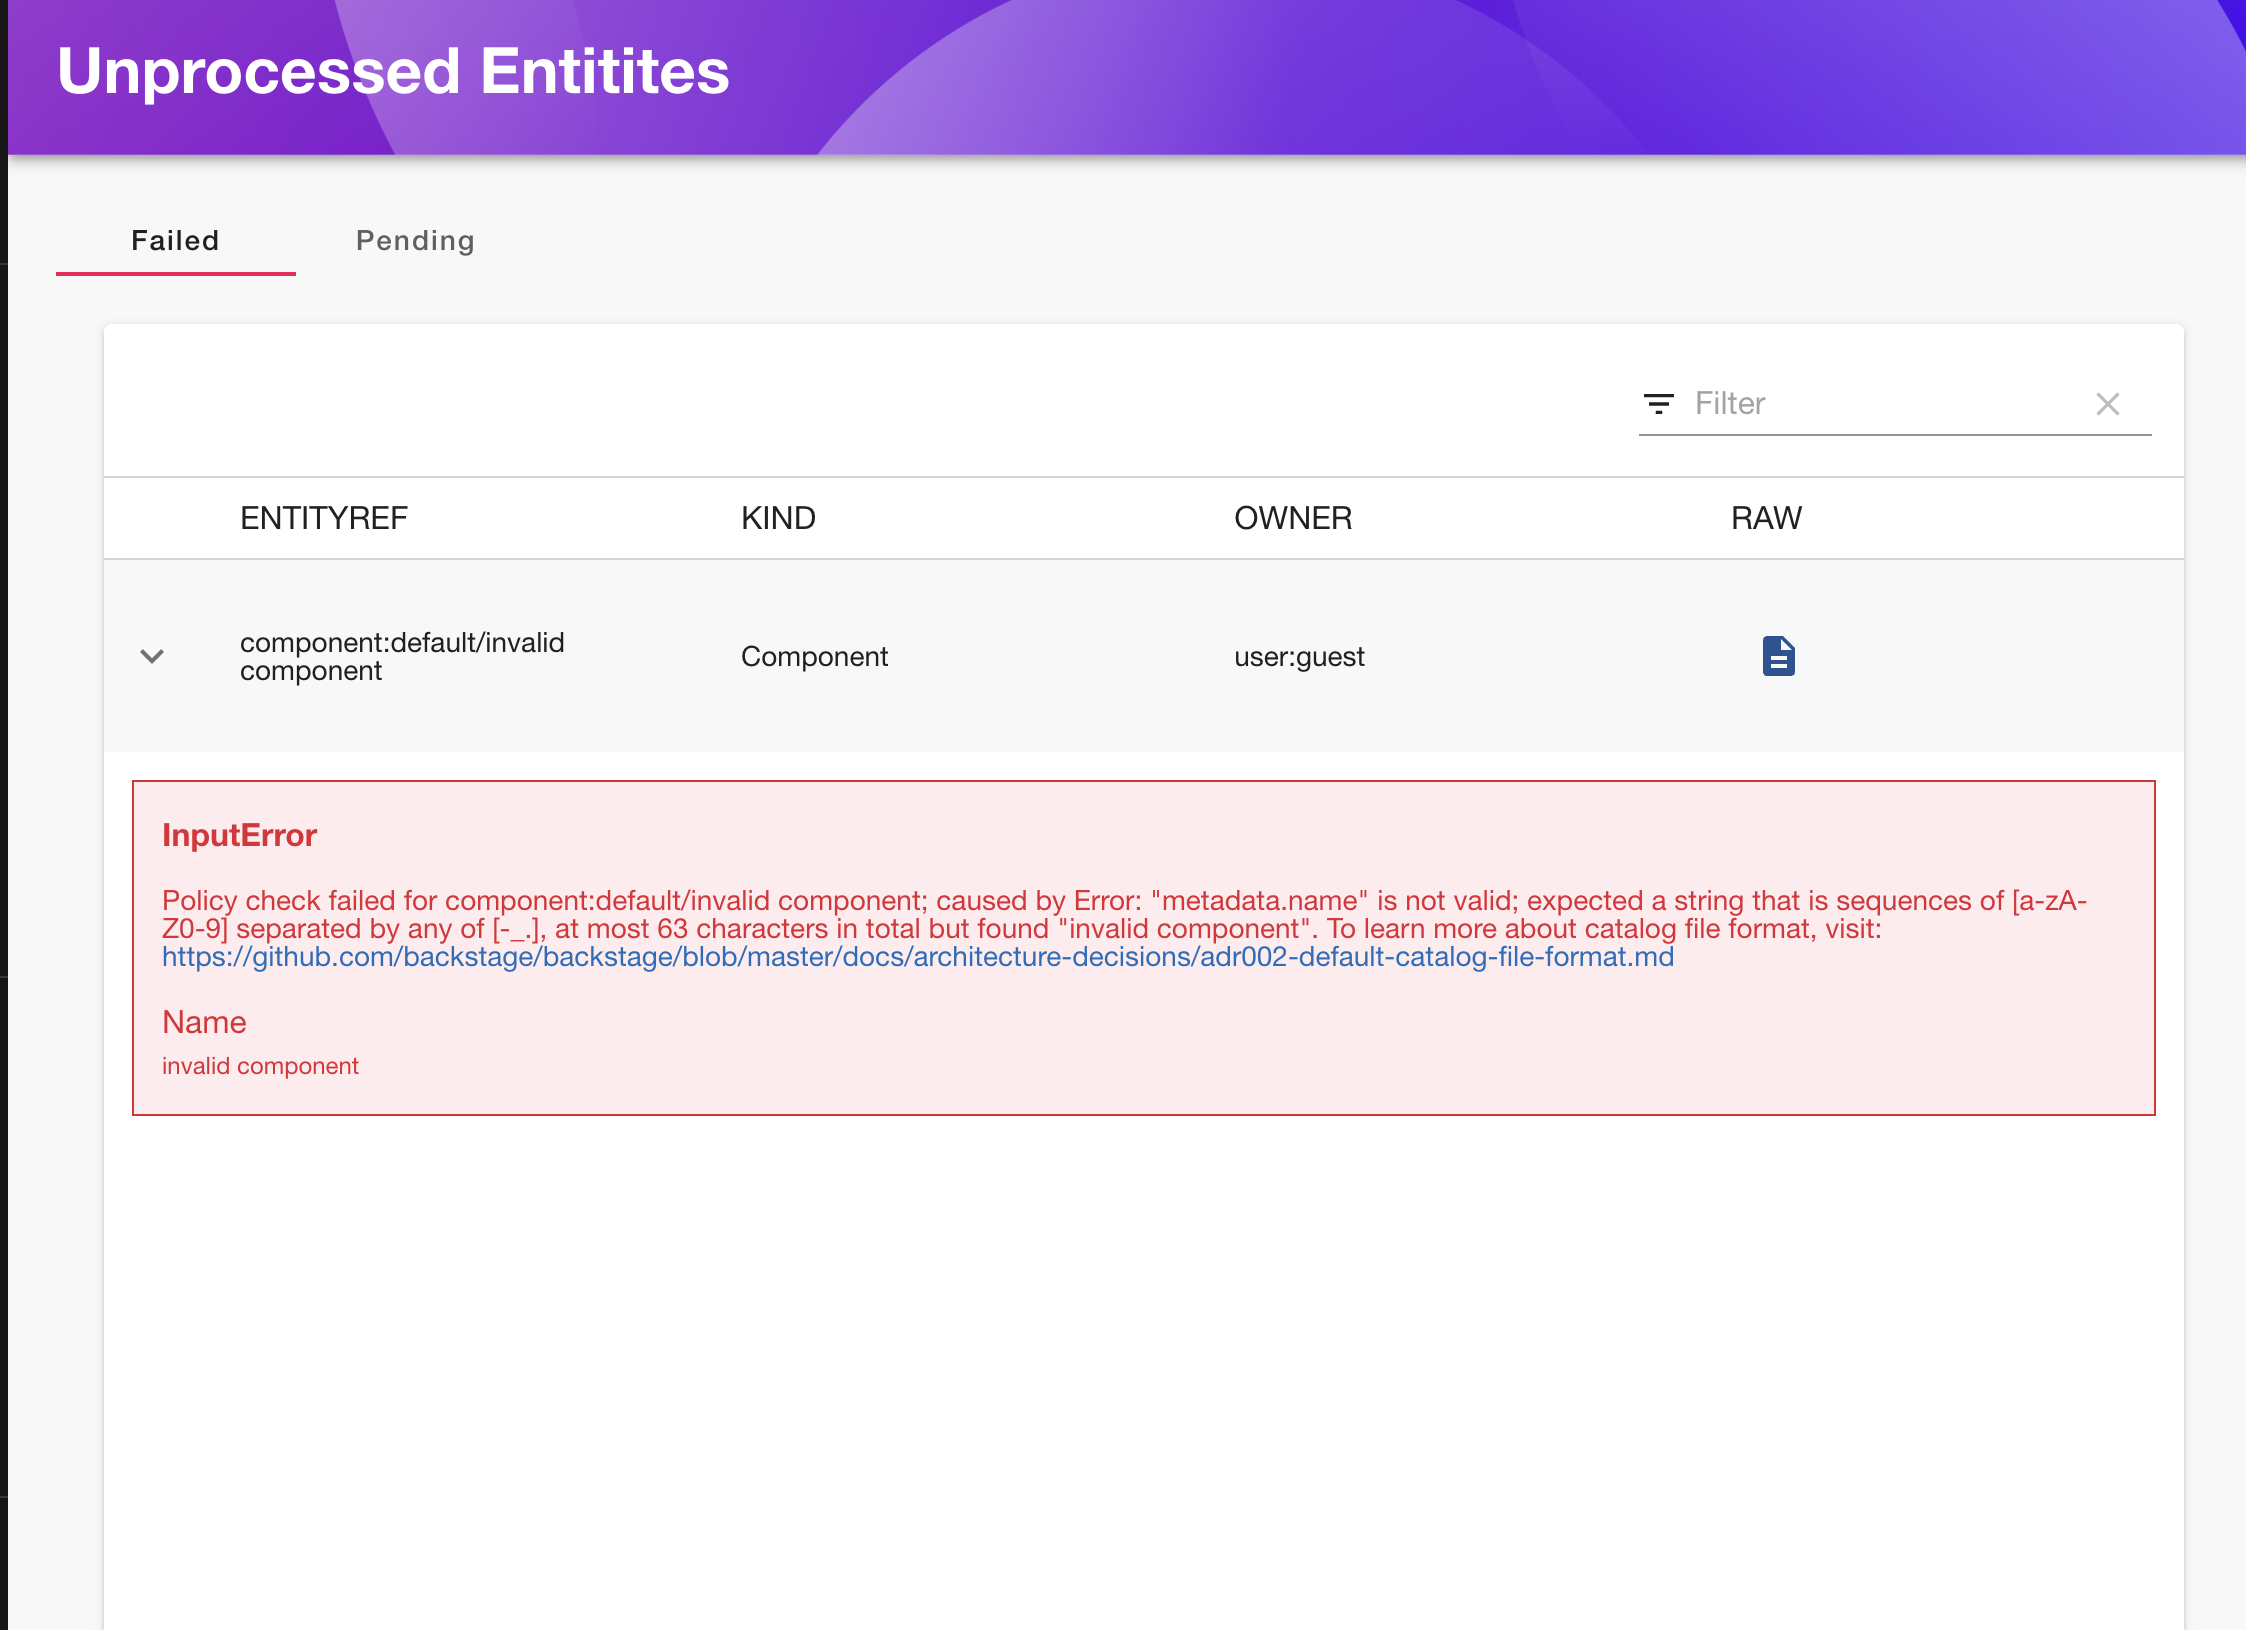Image resolution: width=2246 pixels, height=1630 pixels.
Task: Click into the Filter text field
Action: (1880, 404)
